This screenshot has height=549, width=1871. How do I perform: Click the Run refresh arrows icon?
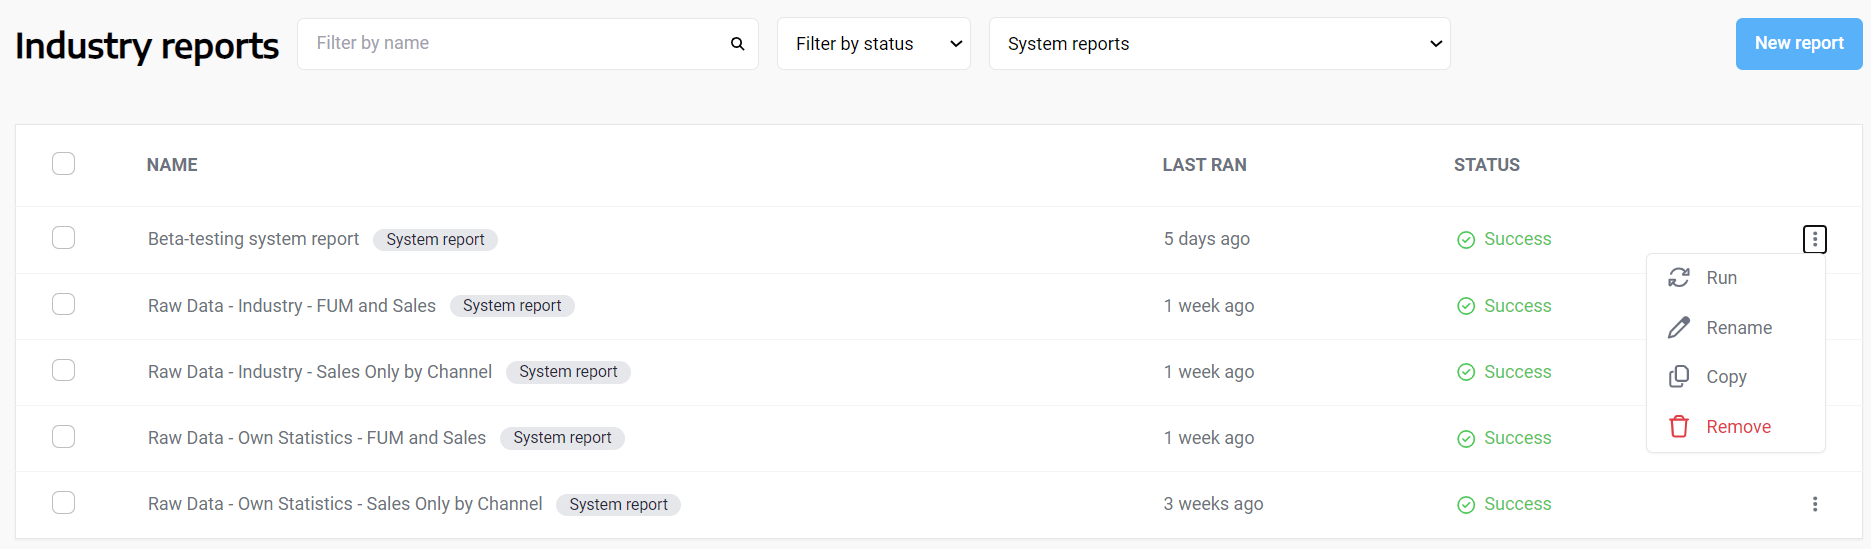pos(1679,278)
